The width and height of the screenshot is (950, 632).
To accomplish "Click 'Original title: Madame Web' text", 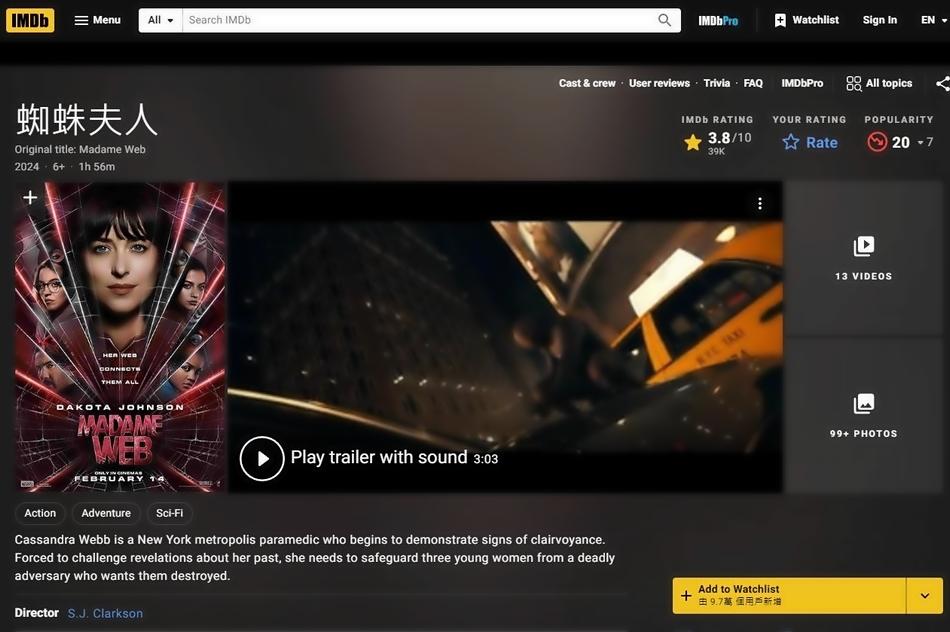I will (80, 149).
